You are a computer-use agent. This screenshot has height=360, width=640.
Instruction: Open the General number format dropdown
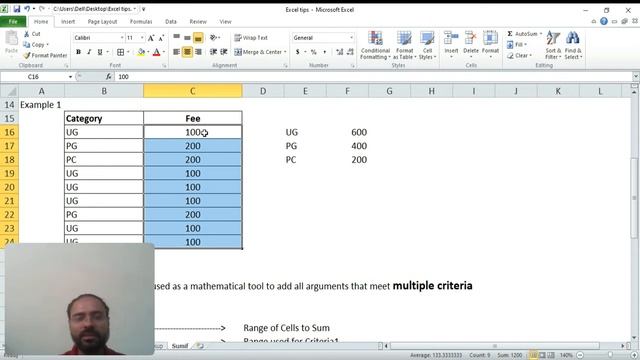coord(351,38)
